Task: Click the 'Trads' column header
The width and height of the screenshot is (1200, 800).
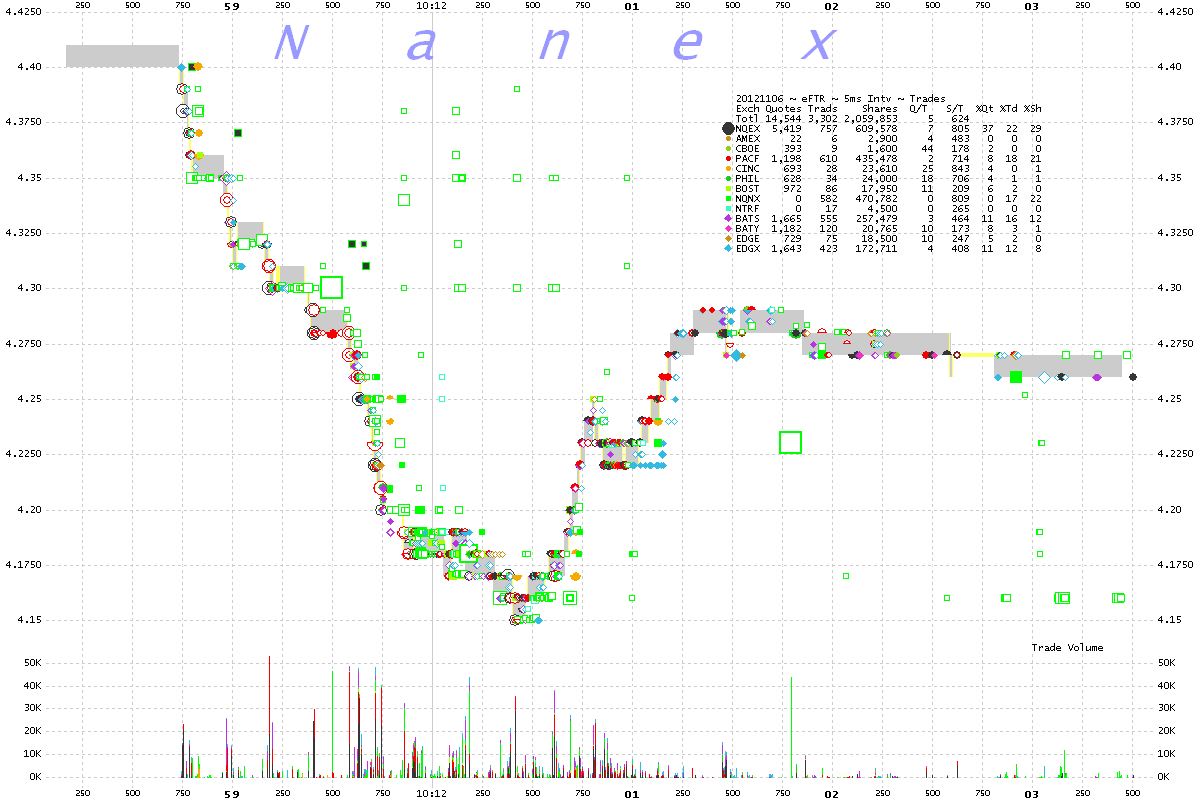Action: [x=822, y=108]
